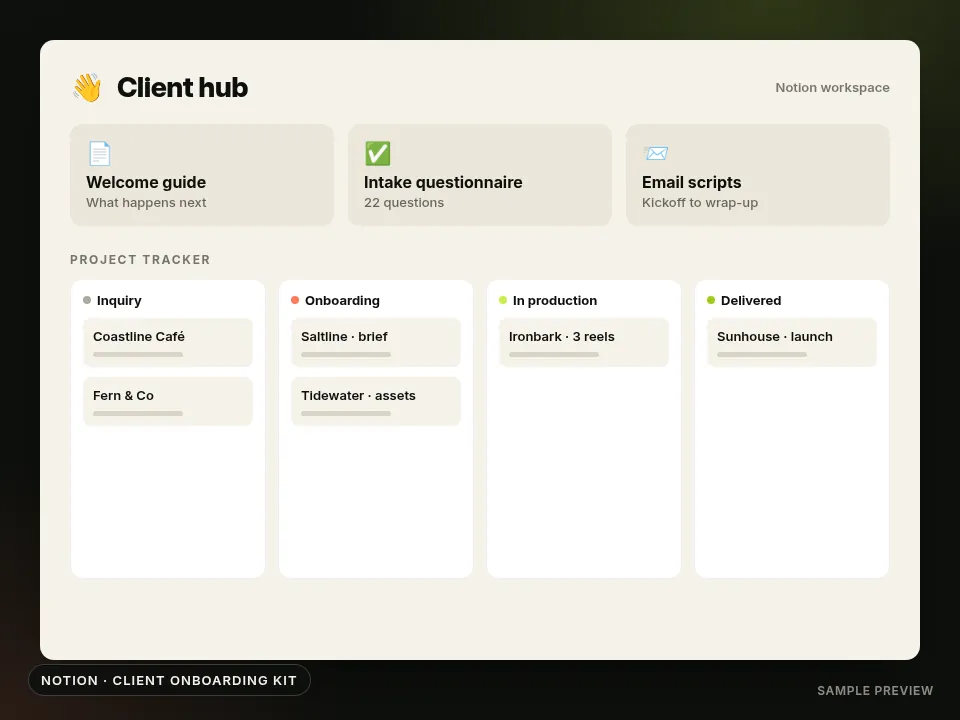Open the Sunhouse · launch card
960x720 pixels.
point(792,342)
